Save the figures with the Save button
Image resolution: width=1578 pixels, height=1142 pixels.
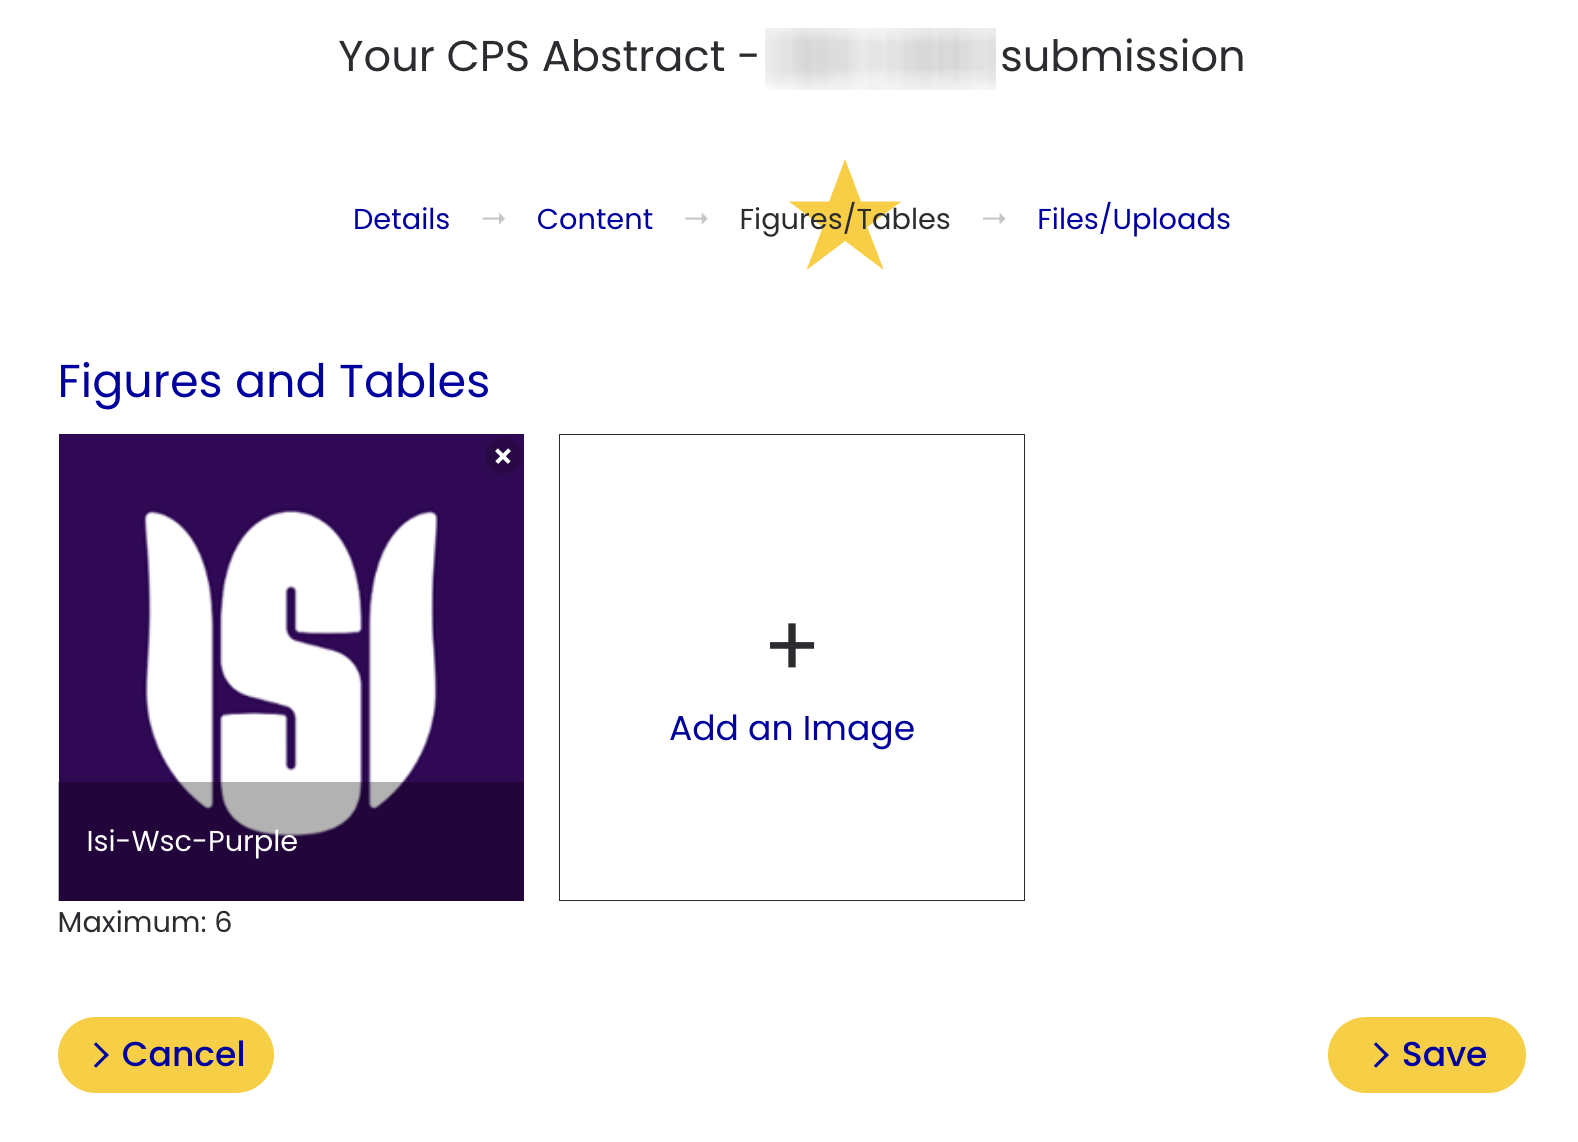(1426, 1055)
